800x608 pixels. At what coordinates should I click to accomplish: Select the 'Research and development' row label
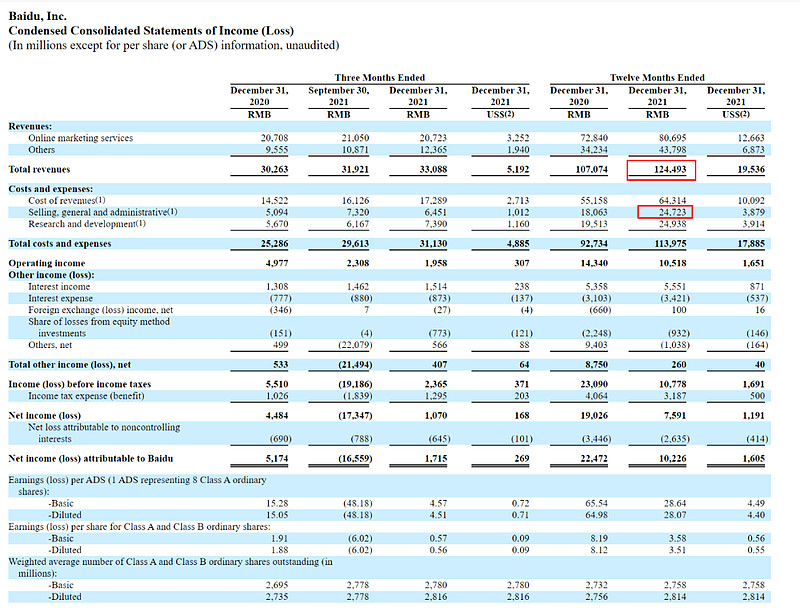click(87, 224)
